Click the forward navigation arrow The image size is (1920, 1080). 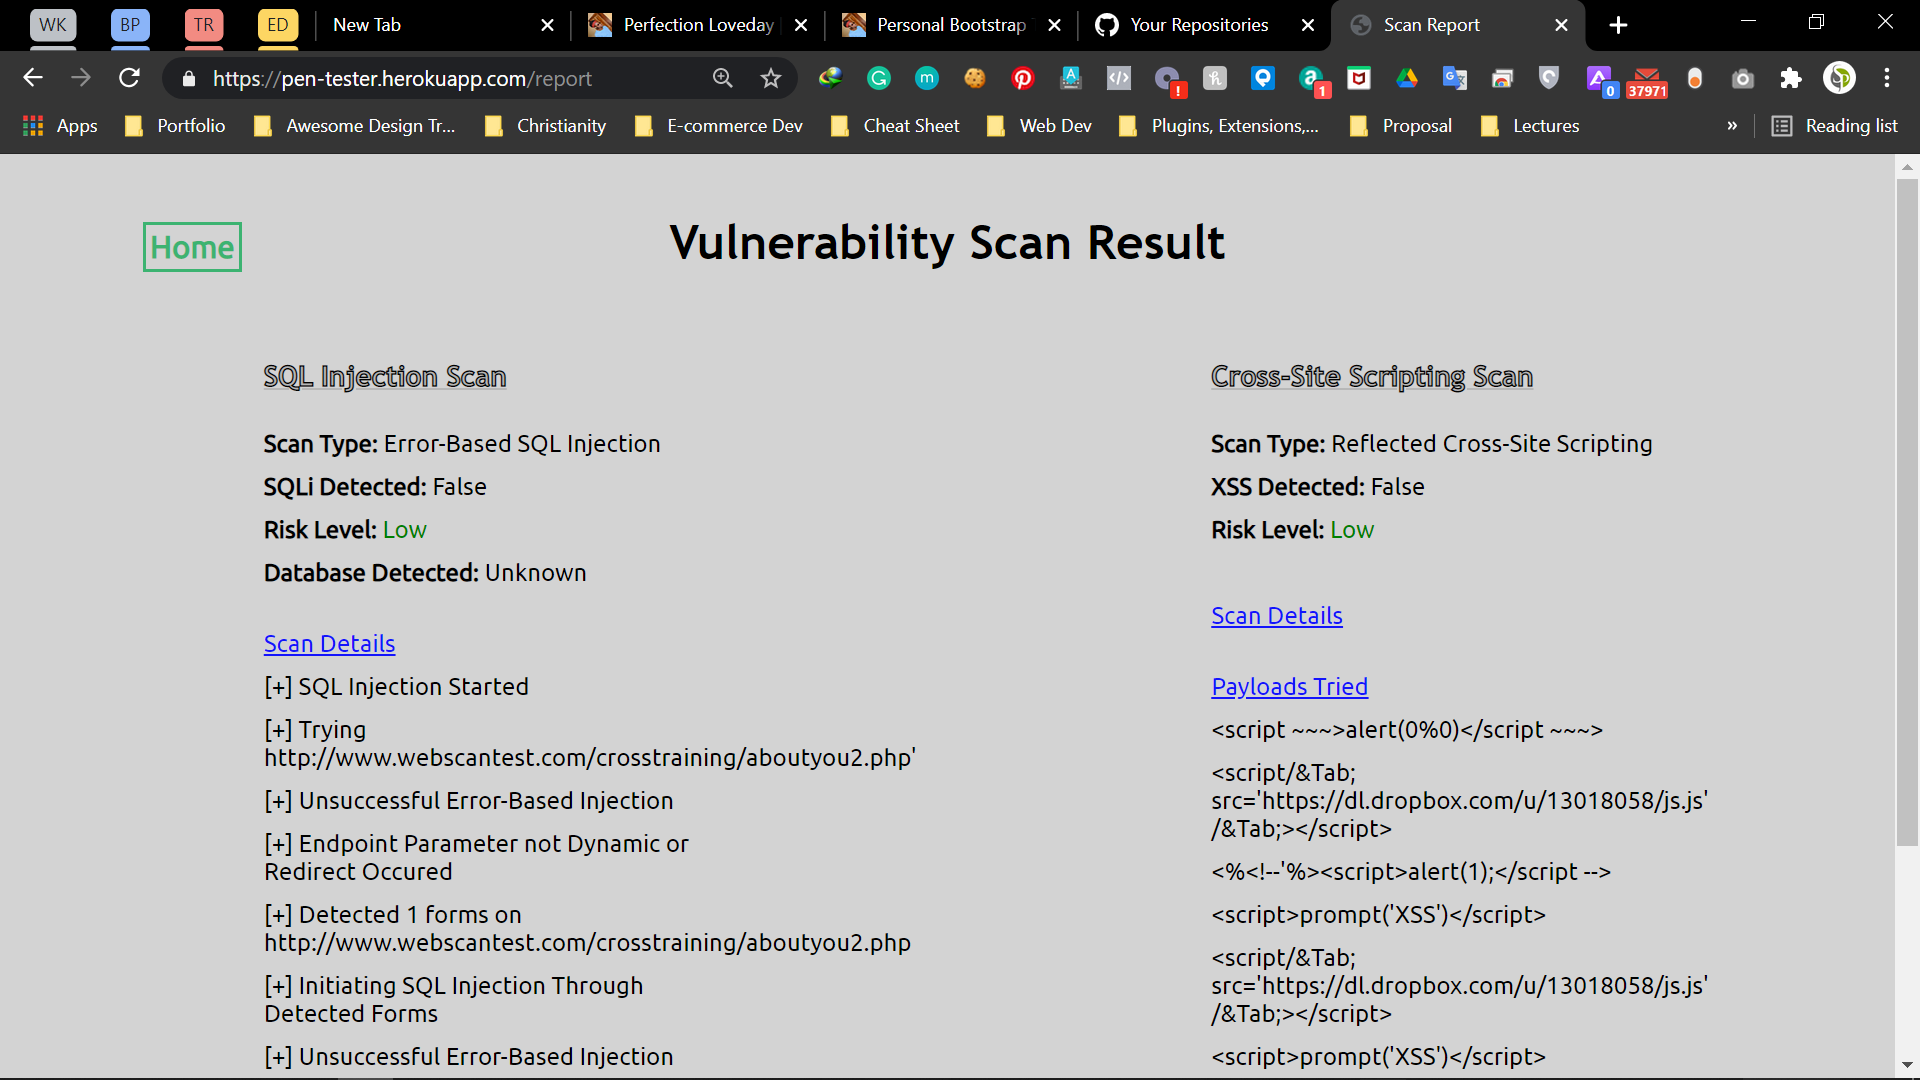(81, 78)
